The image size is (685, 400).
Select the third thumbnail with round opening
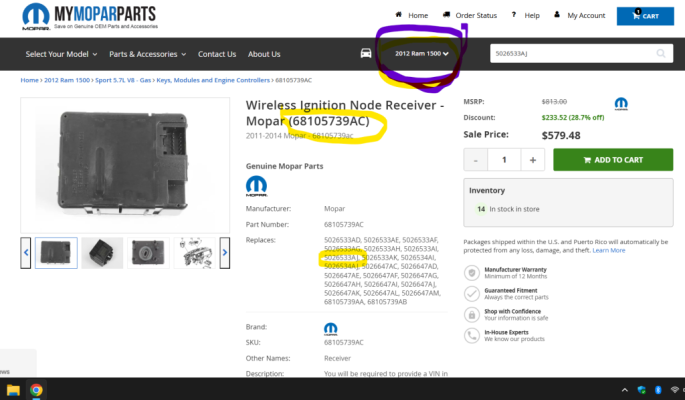click(148, 253)
